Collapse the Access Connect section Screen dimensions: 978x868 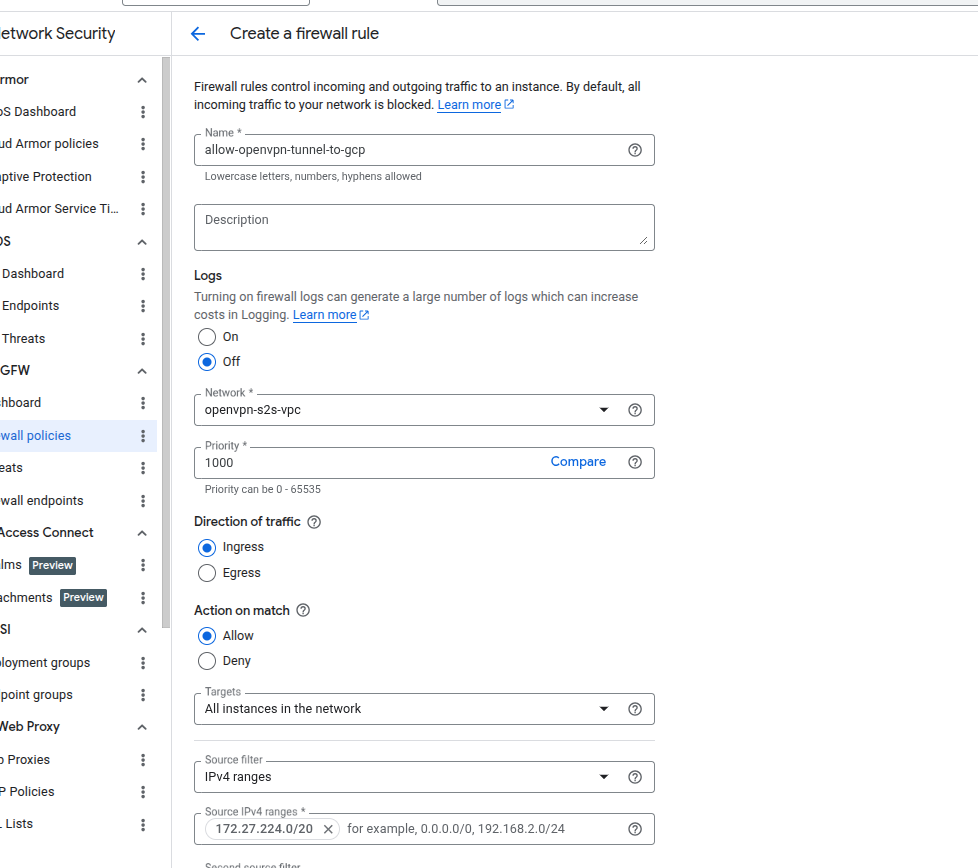coord(142,533)
